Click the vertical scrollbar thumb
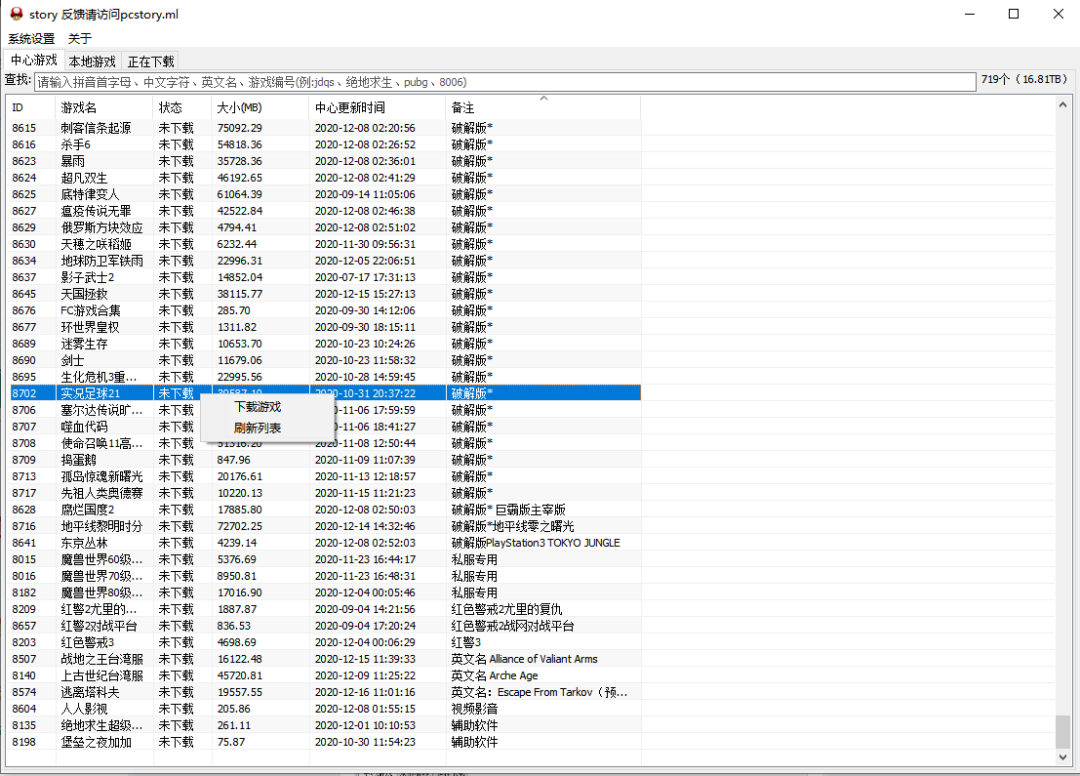1080x776 pixels. pyautogui.click(x=1063, y=731)
